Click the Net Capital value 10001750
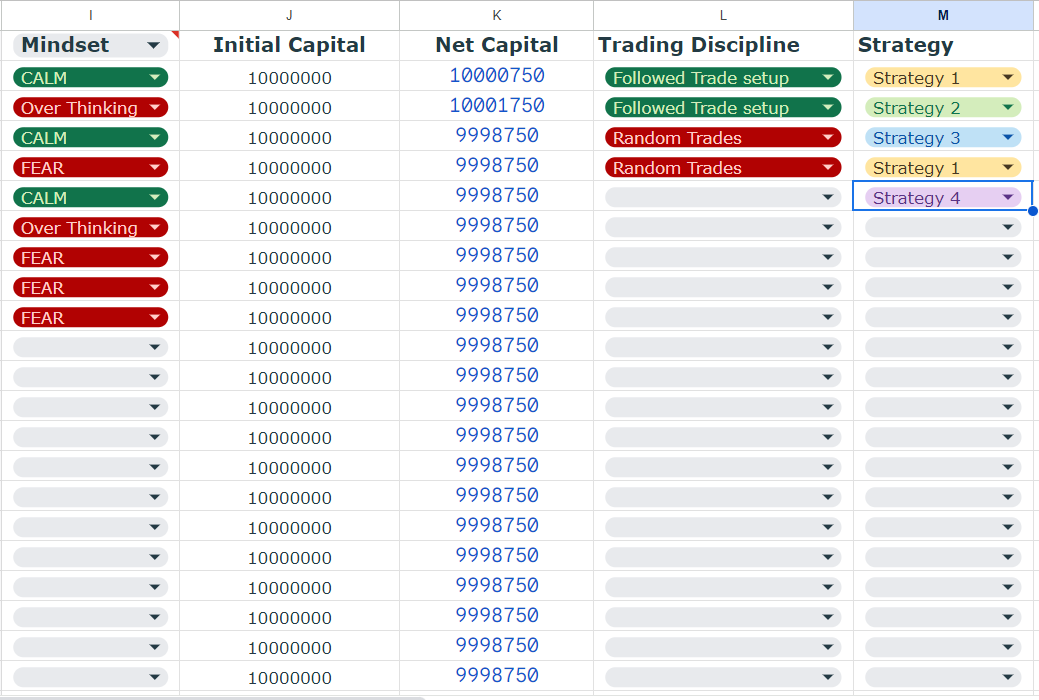Screen dimensions: 1039x700 coord(497,105)
